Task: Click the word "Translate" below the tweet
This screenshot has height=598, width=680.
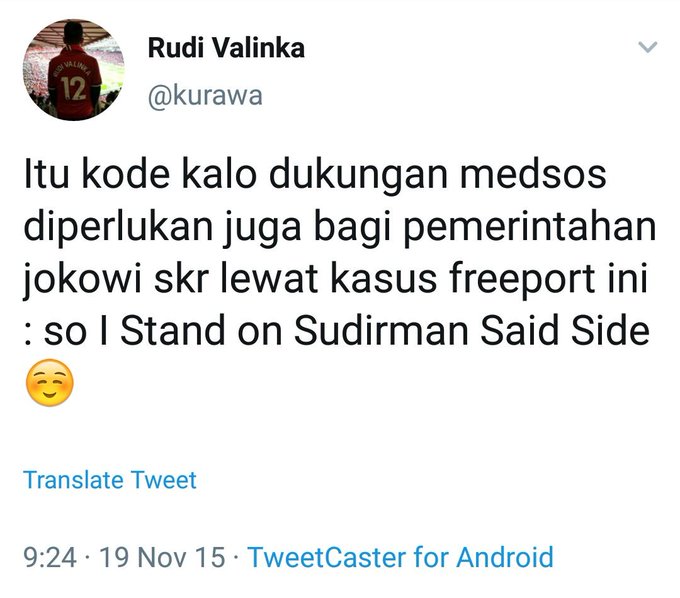Action: [x=73, y=480]
